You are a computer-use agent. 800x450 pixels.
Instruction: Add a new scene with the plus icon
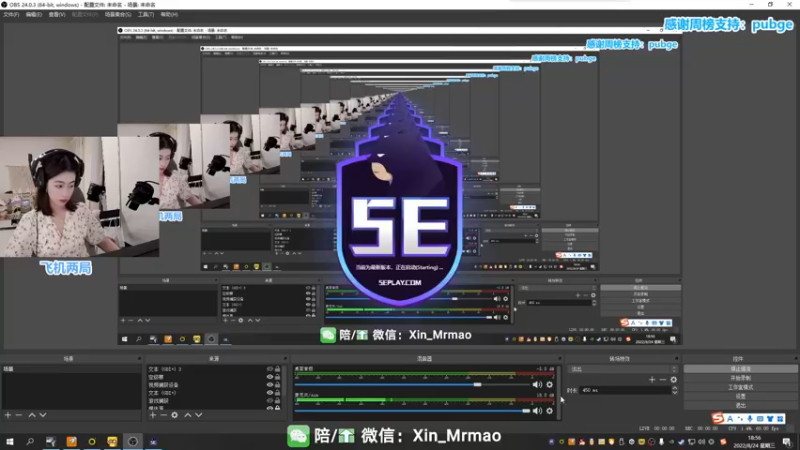point(8,415)
